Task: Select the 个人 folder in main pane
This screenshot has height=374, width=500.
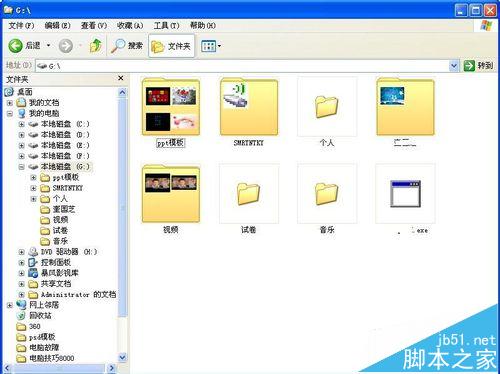Action: (x=327, y=107)
